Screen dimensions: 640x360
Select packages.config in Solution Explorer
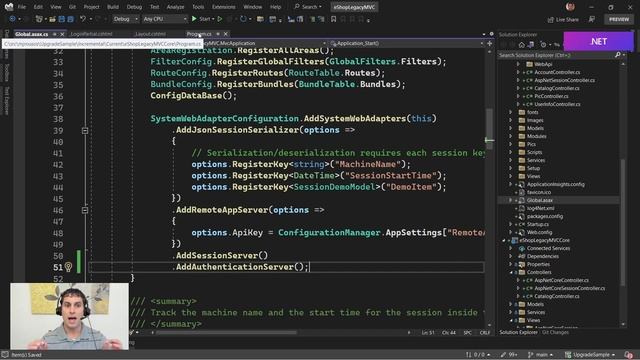[x=544, y=216]
